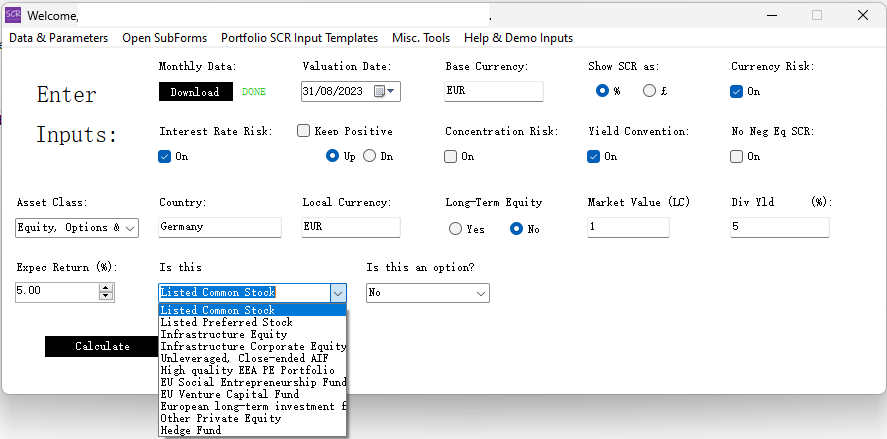This screenshot has height=439, width=887.
Task: Select the £ option for Show SCR
Action: (650, 91)
